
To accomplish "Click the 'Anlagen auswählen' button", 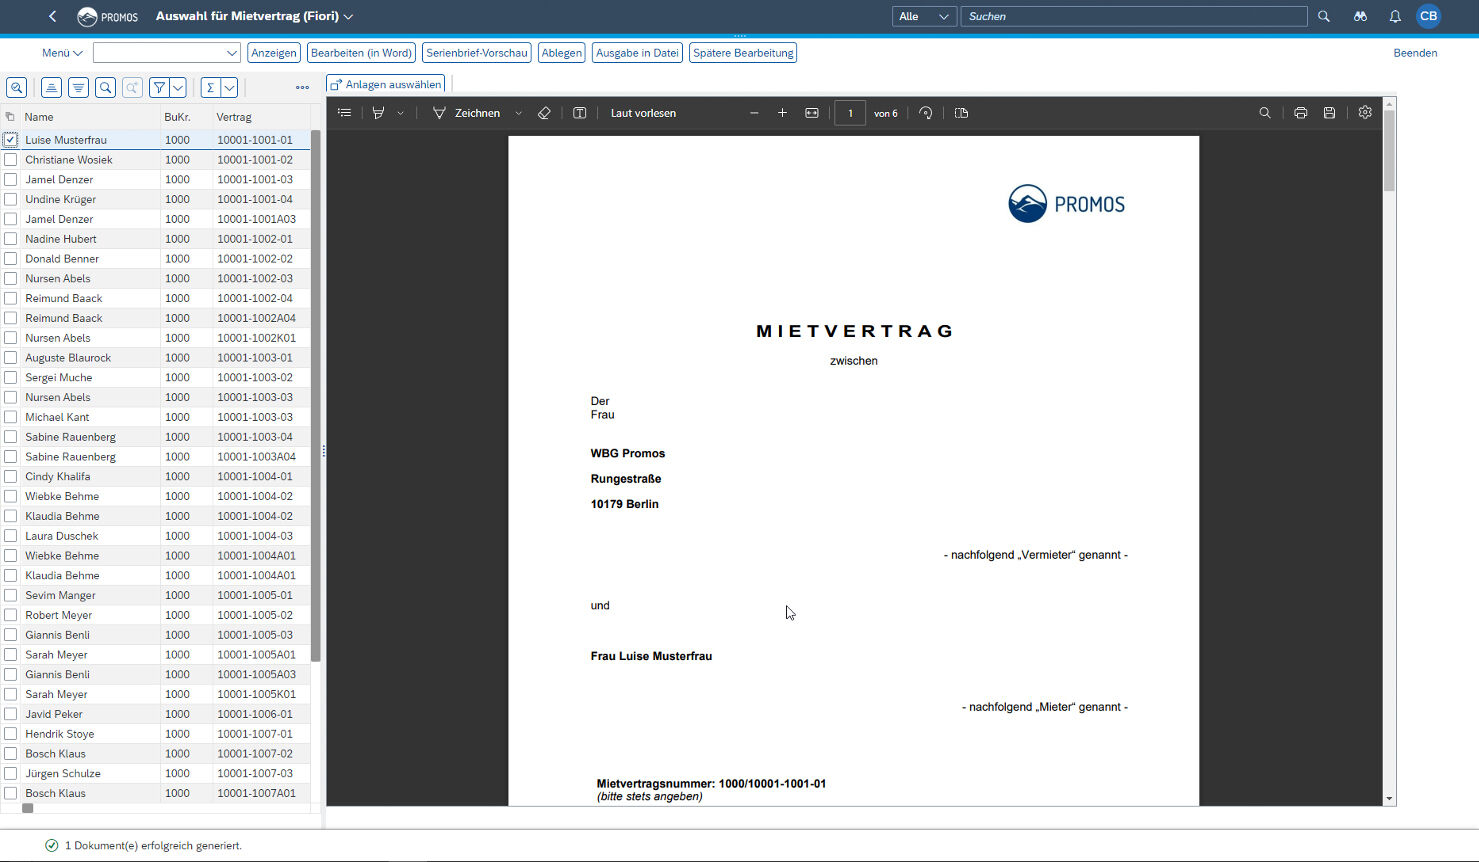I will [x=385, y=84].
